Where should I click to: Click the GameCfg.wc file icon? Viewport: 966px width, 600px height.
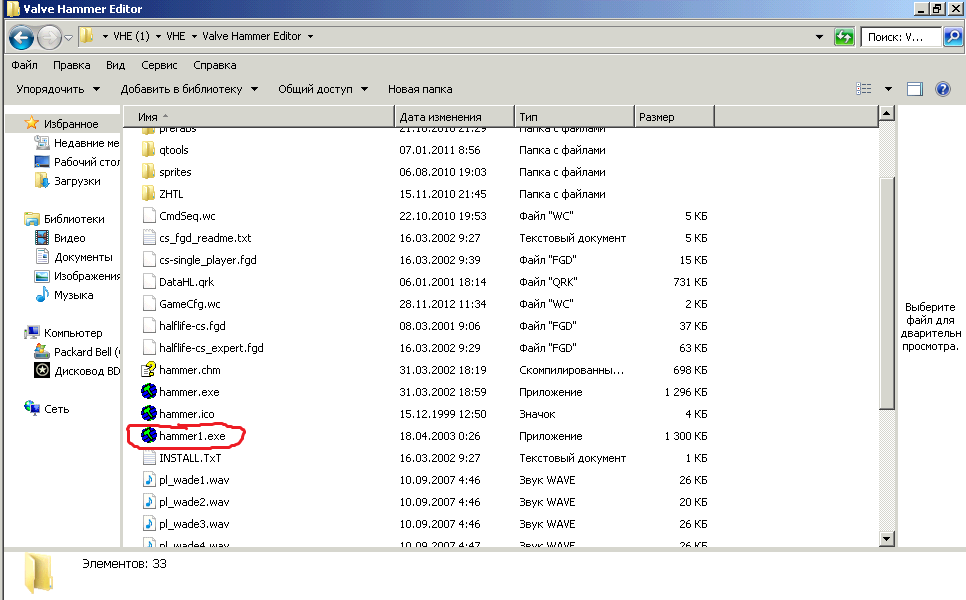pos(148,304)
